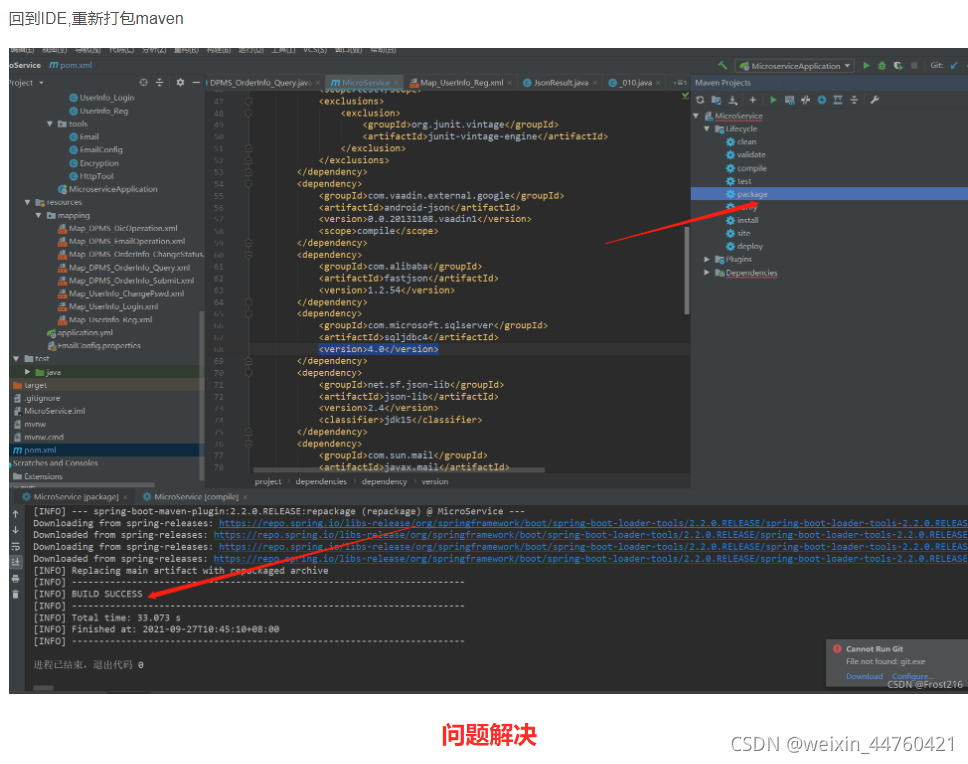Viewport: 968px width, 764px height.
Task: Collapse the Lifecycle node in Maven panel
Action: (x=708, y=129)
